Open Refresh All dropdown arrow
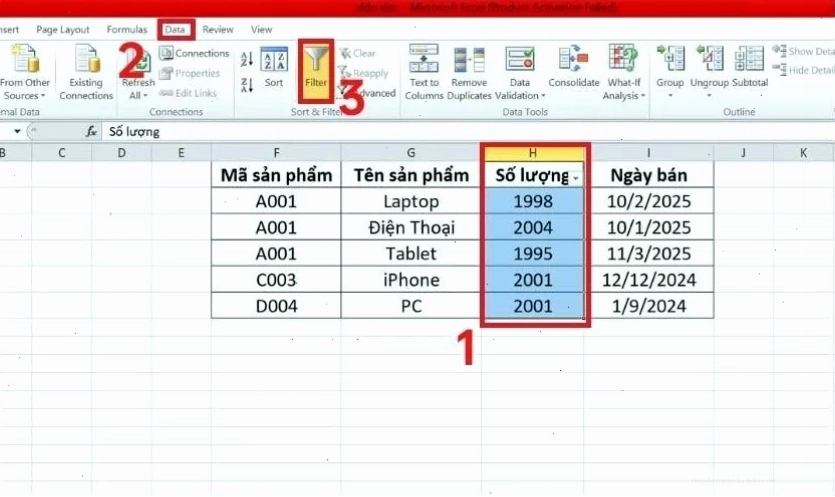835x497 pixels. [x=145, y=96]
